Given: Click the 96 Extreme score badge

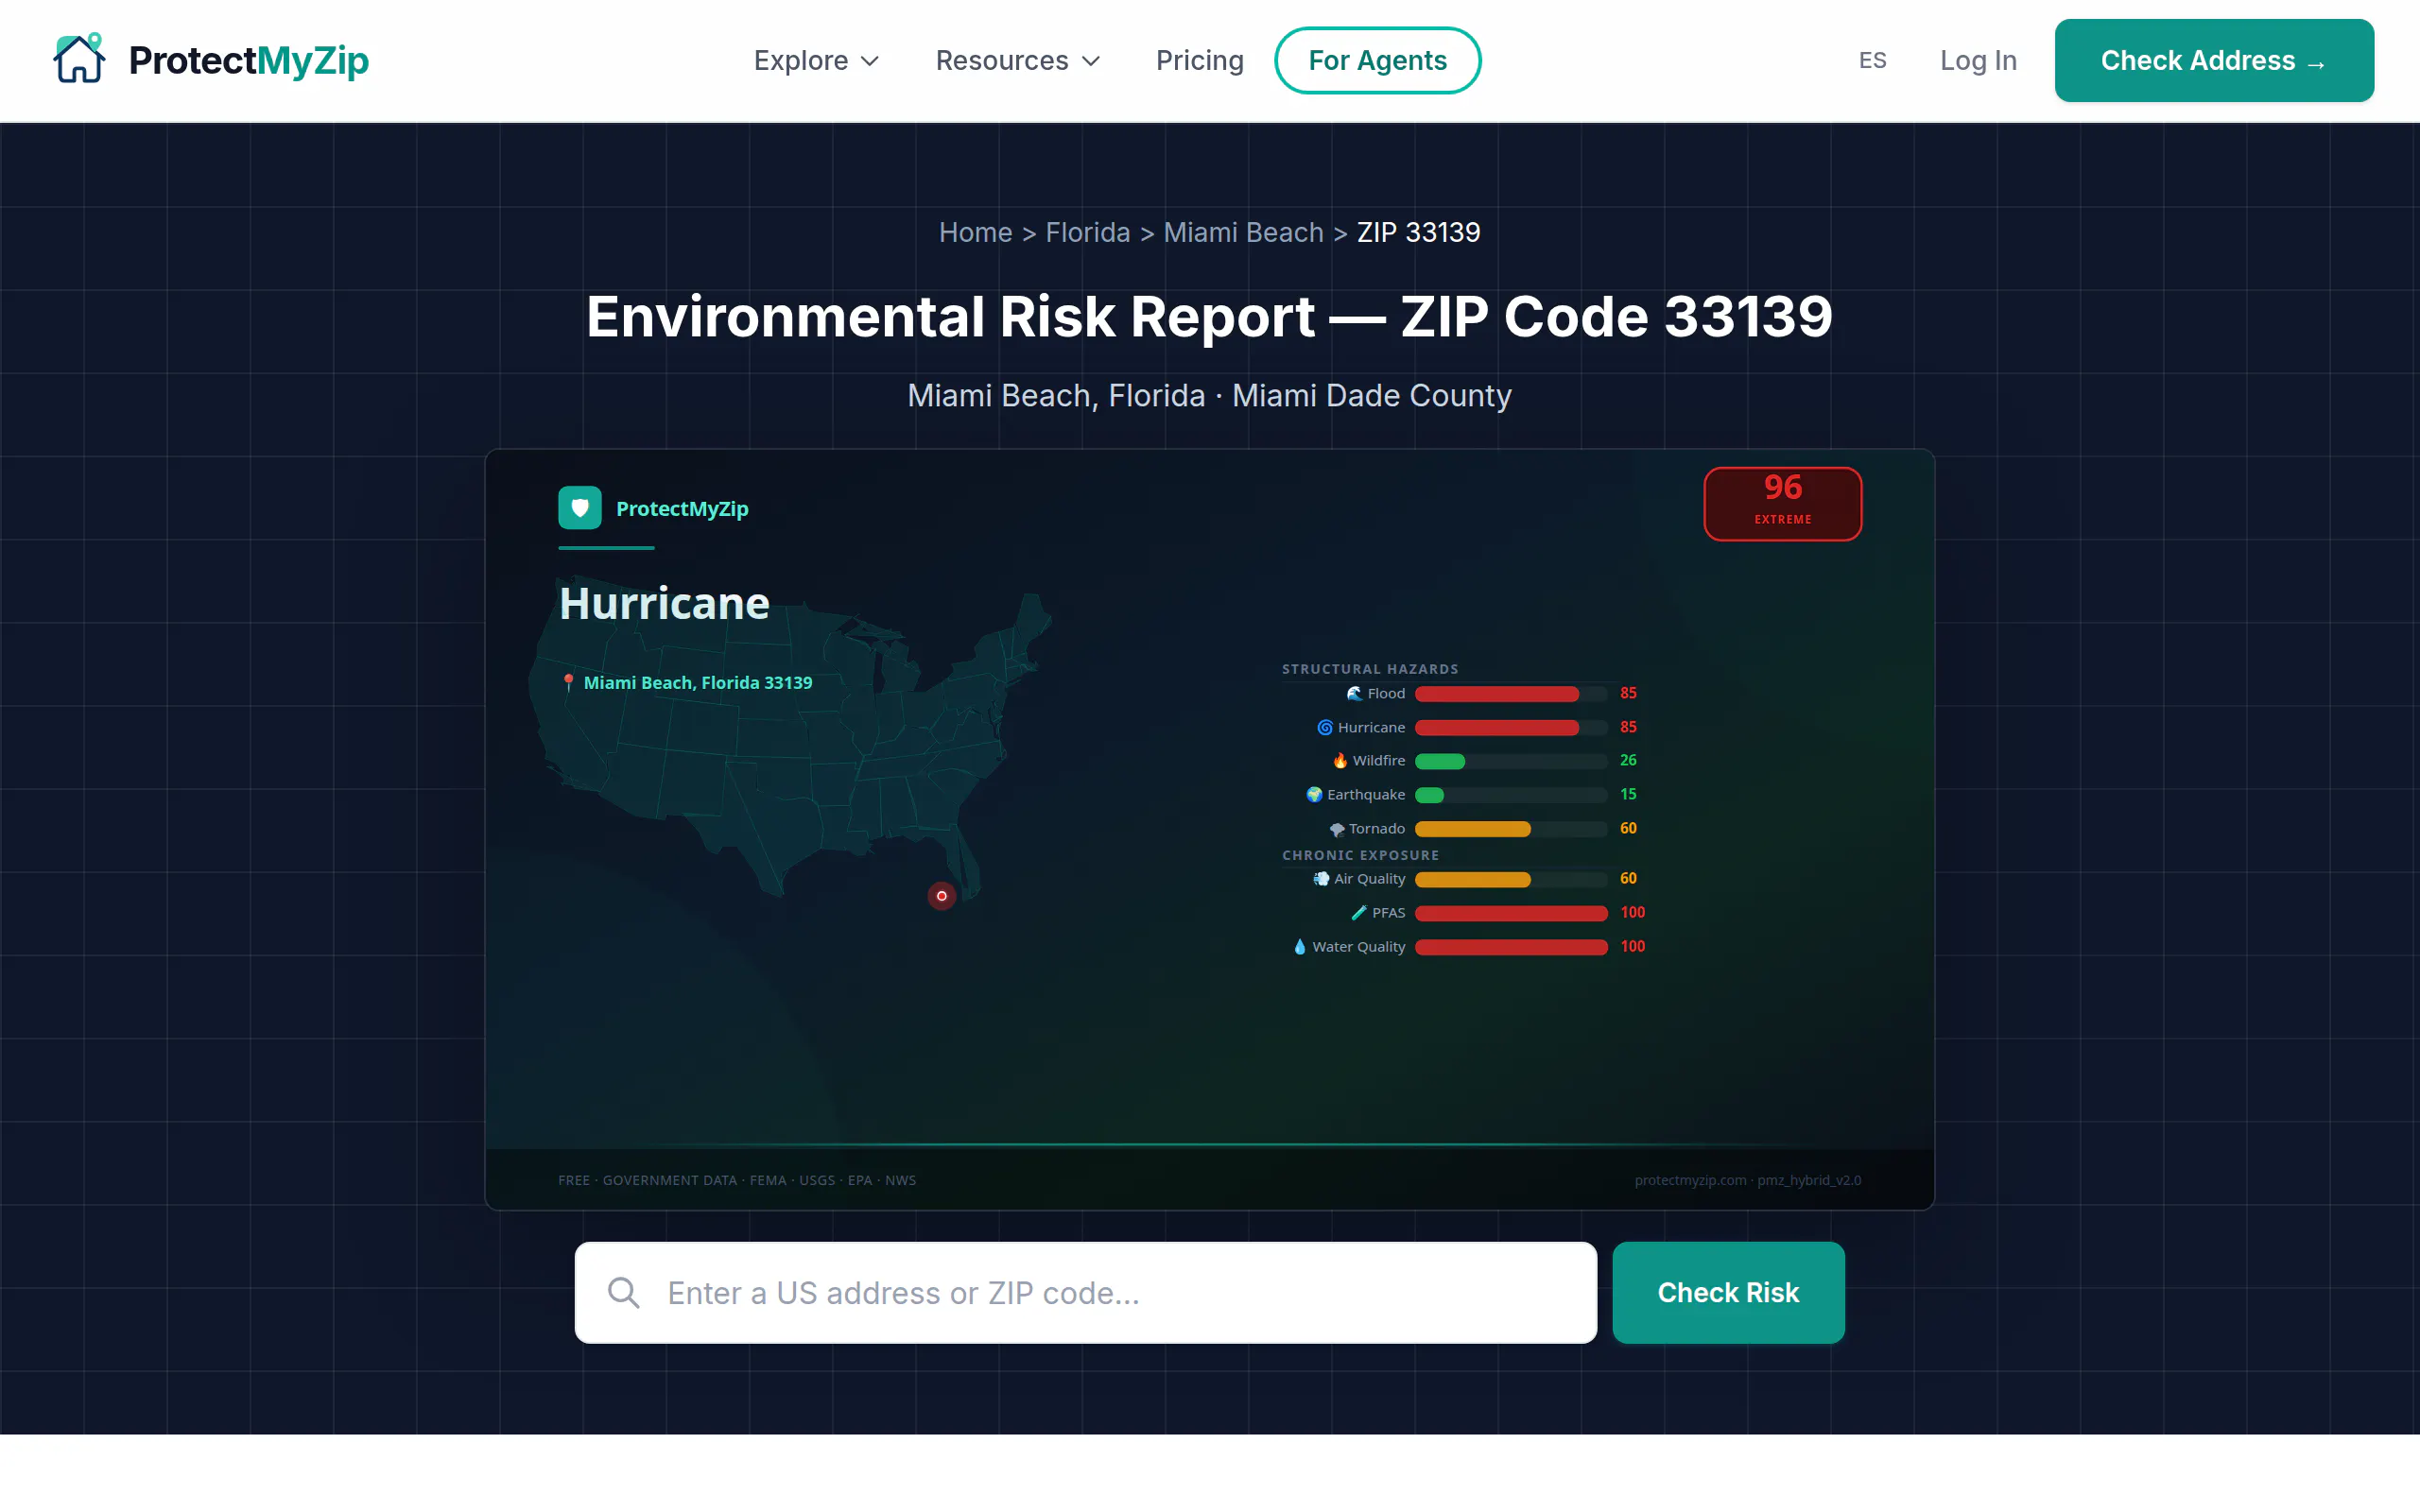Looking at the screenshot, I should pos(1782,503).
